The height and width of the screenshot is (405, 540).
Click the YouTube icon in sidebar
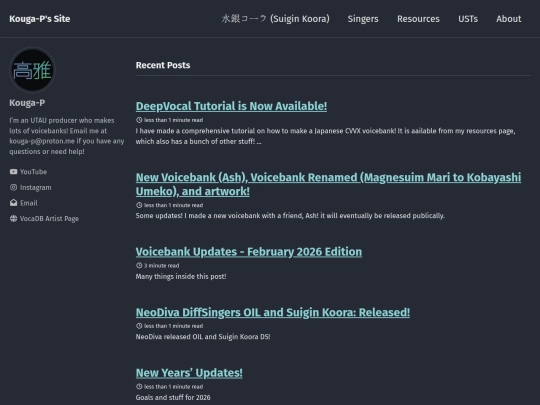point(13,172)
